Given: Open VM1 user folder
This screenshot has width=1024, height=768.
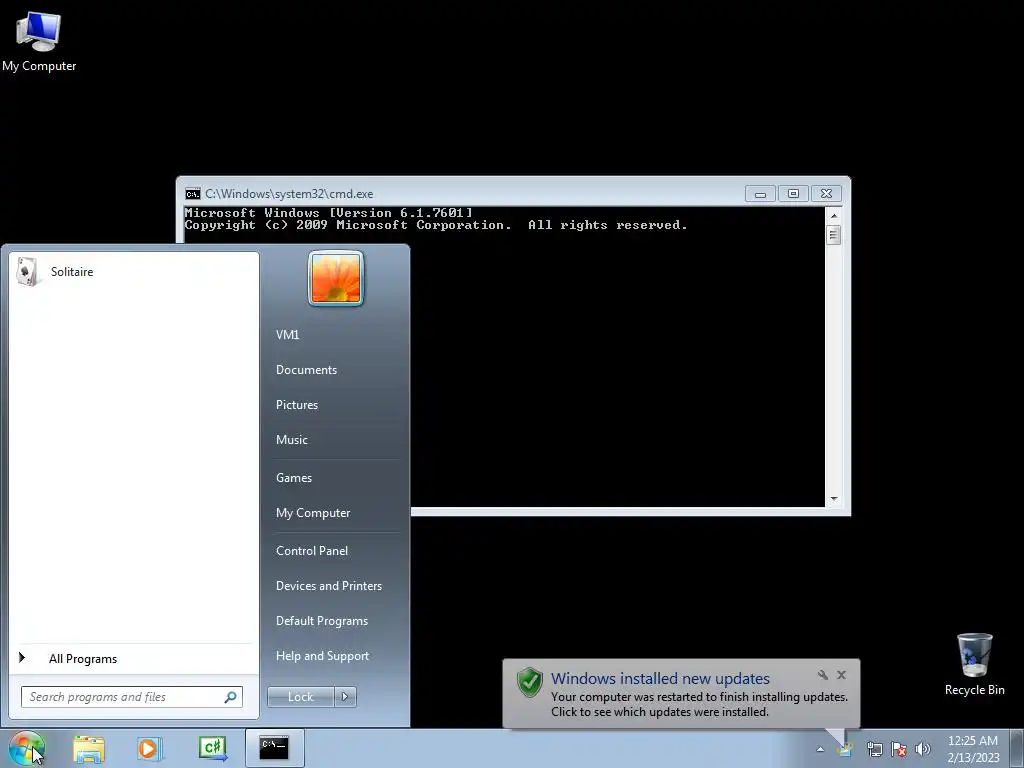Looking at the screenshot, I should coord(287,334).
